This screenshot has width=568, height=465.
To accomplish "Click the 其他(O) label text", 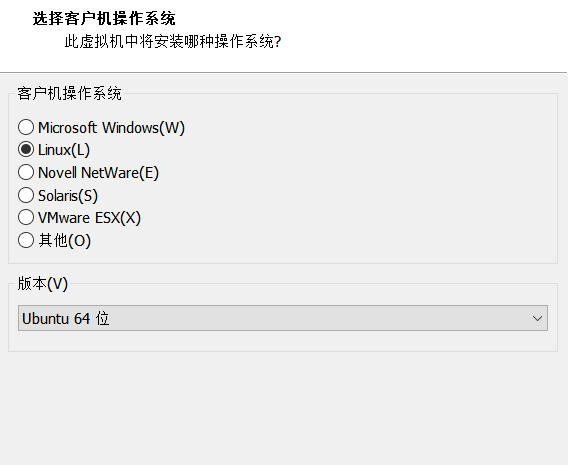I will click(65, 240).
